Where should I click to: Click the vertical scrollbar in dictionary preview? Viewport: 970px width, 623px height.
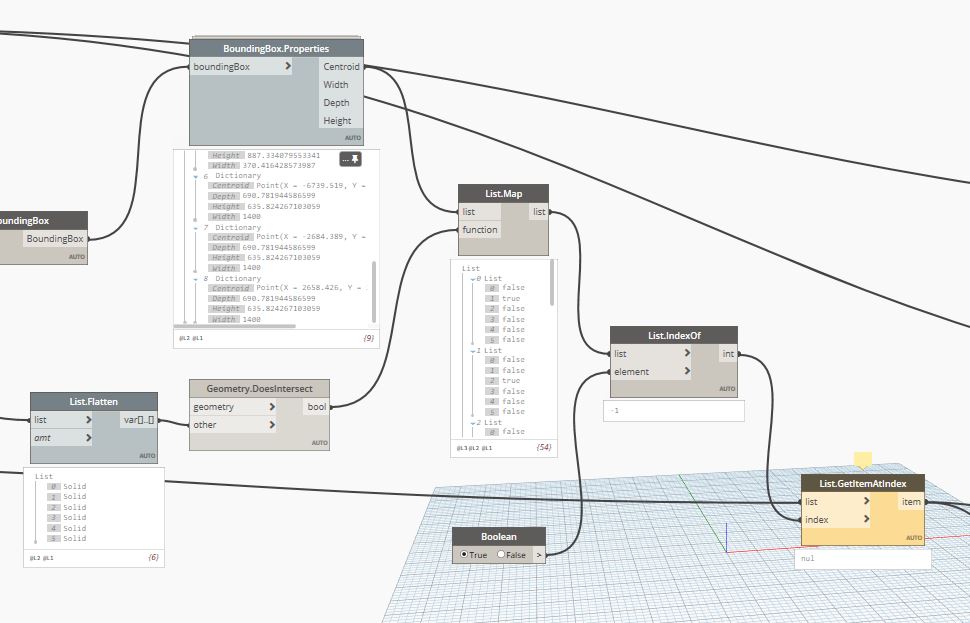[375, 290]
